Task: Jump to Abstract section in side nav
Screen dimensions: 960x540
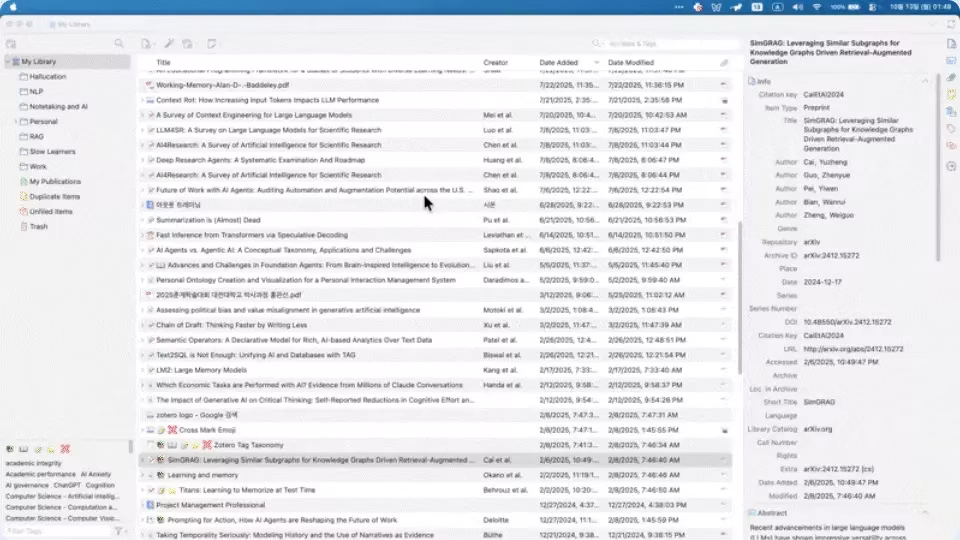Action: 951,61
